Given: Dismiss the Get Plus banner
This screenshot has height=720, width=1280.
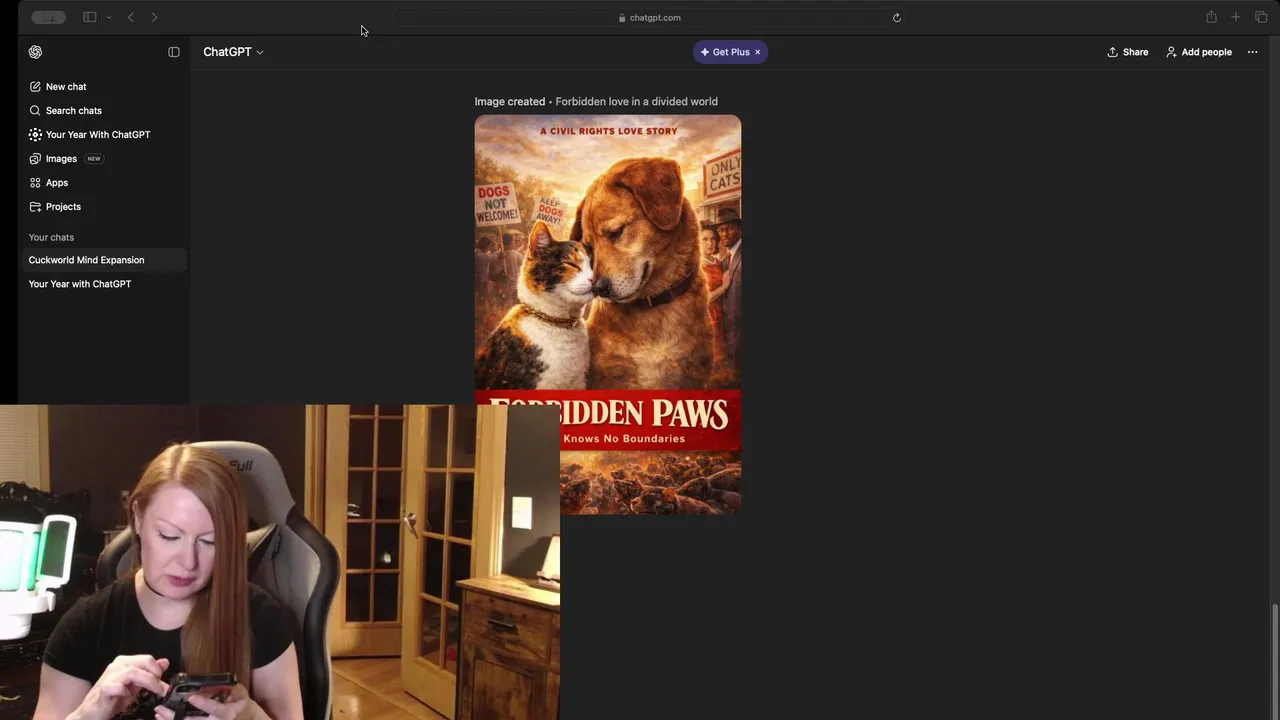Looking at the screenshot, I should 758,52.
